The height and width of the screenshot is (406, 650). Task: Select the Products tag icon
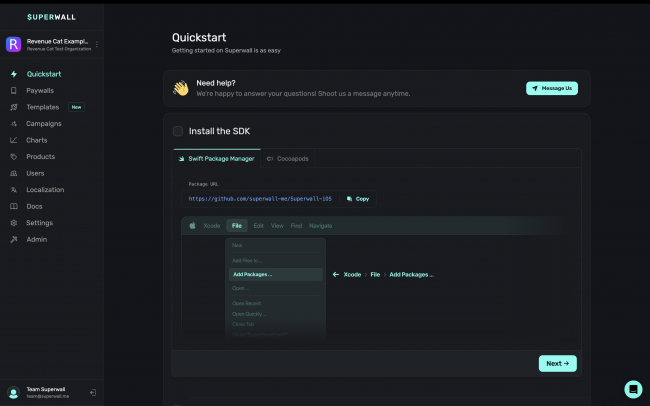point(14,157)
